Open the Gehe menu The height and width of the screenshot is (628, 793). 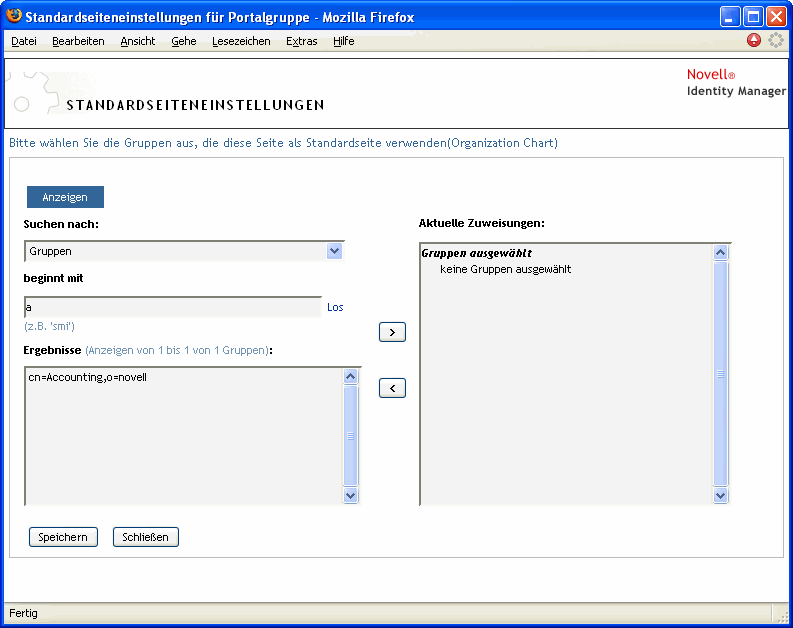(184, 41)
